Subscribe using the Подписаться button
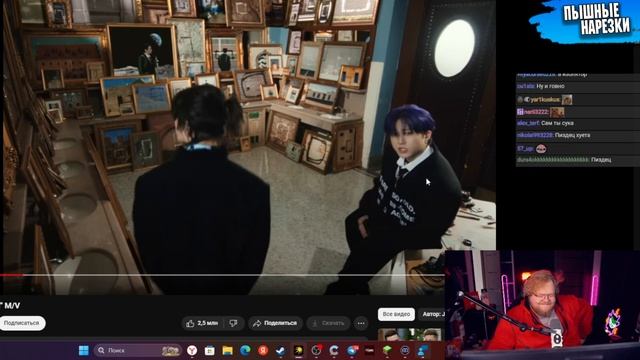The height and width of the screenshot is (360, 640). (22, 323)
